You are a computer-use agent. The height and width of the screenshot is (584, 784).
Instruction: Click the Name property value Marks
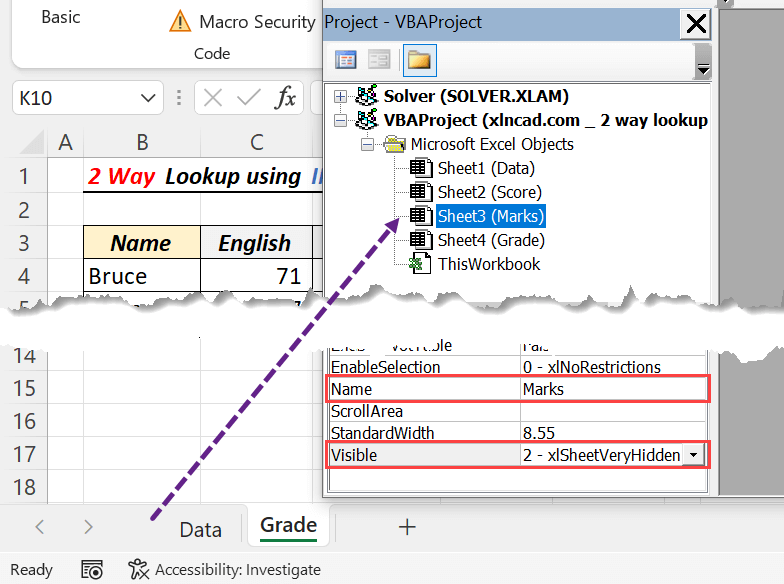[614, 389]
